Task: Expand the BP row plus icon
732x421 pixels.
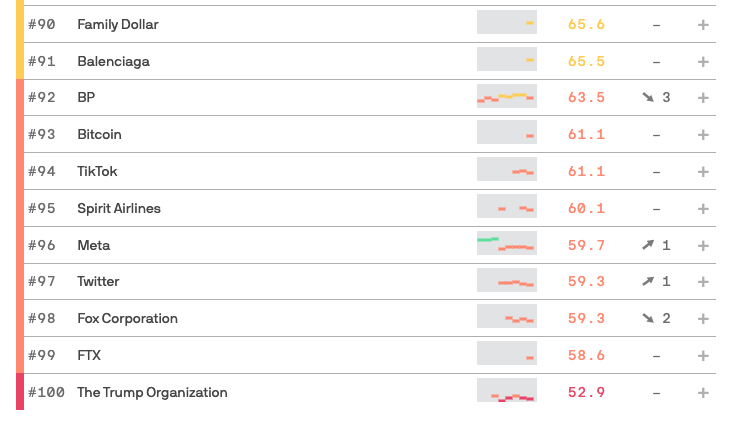Action: coord(703,98)
